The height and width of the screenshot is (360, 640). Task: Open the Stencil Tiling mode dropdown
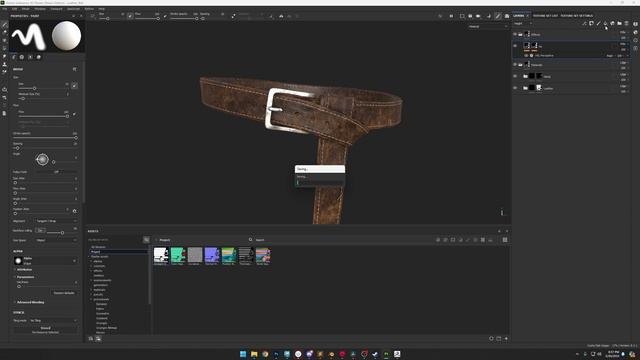pyautogui.click(x=53, y=320)
